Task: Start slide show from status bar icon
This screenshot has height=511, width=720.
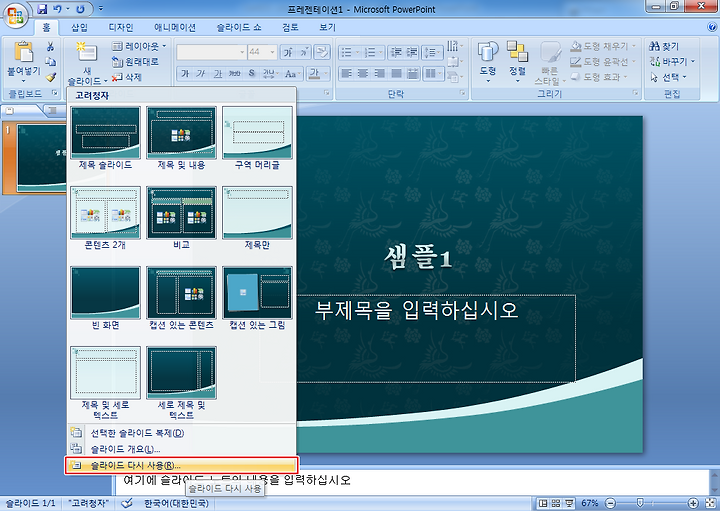Action: coord(570,503)
